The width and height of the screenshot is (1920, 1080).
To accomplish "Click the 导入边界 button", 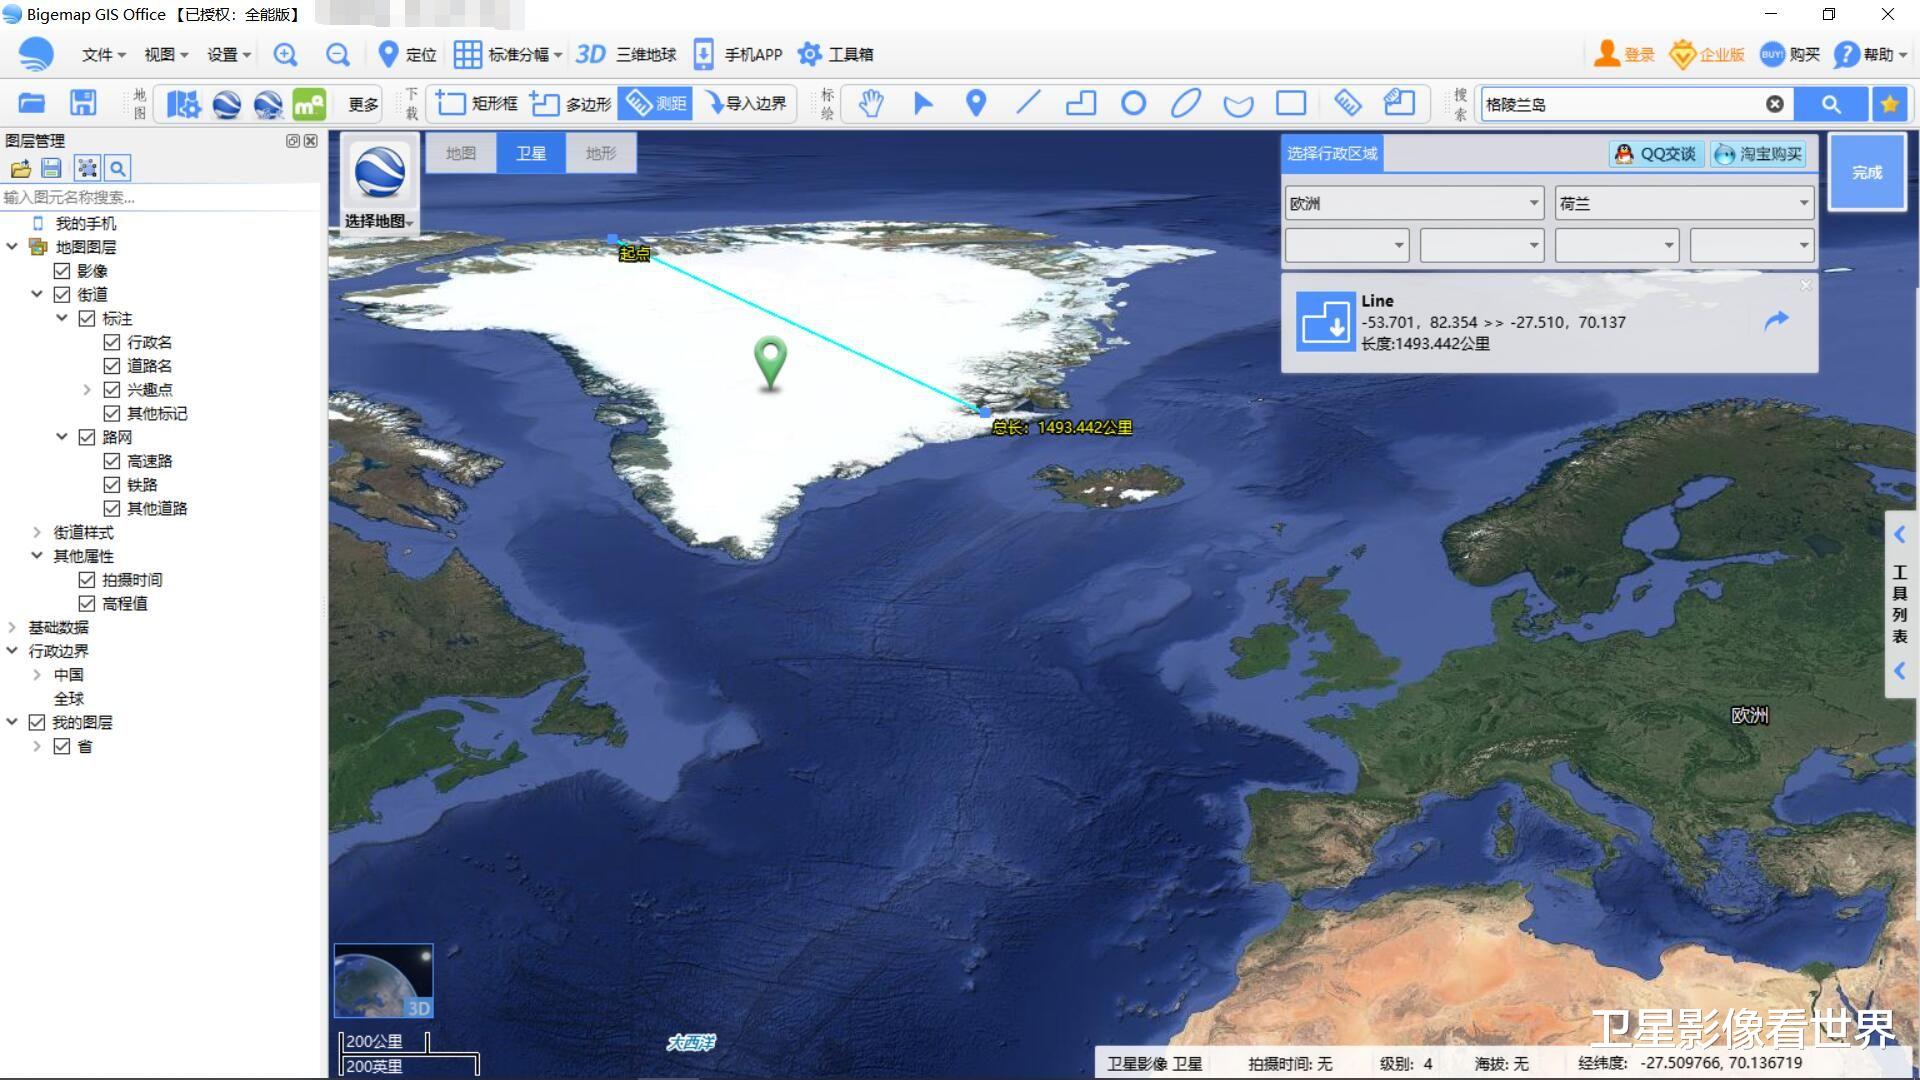I will point(746,103).
